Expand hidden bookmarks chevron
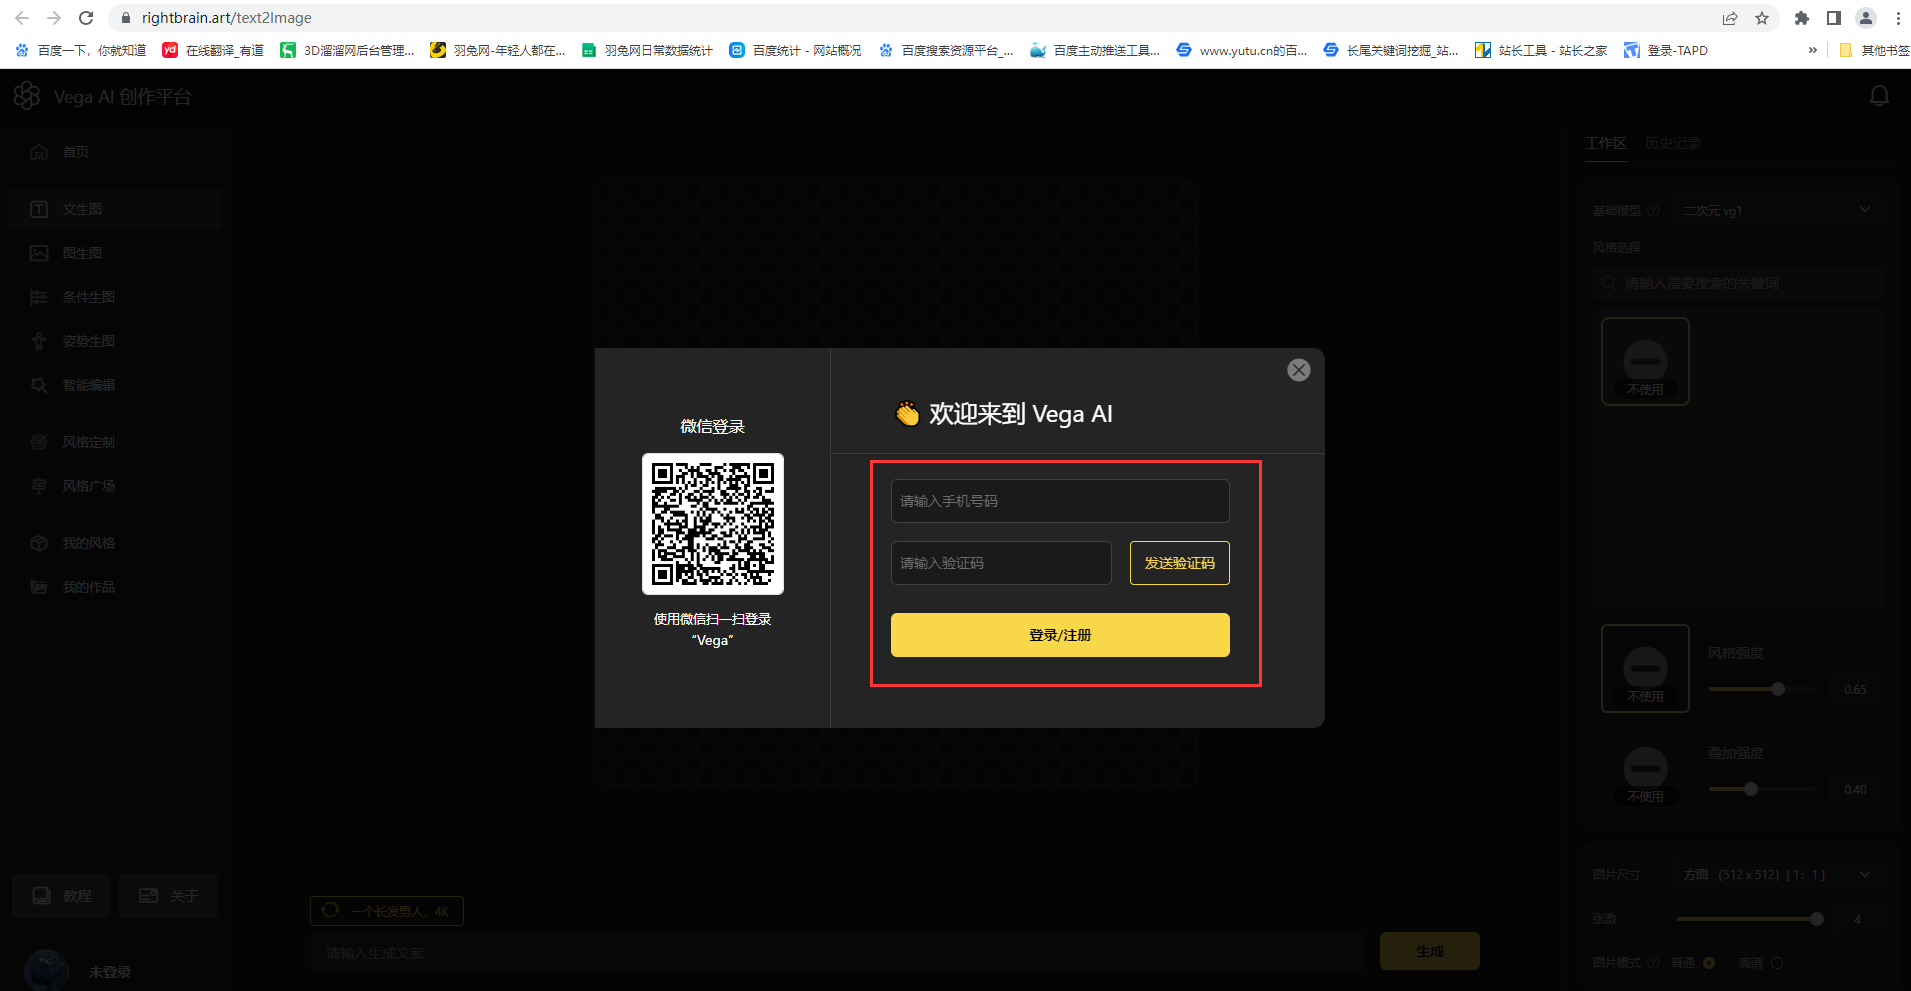Image resolution: width=1911 pixels, height=991 pixels. [x=1812, y=50]
